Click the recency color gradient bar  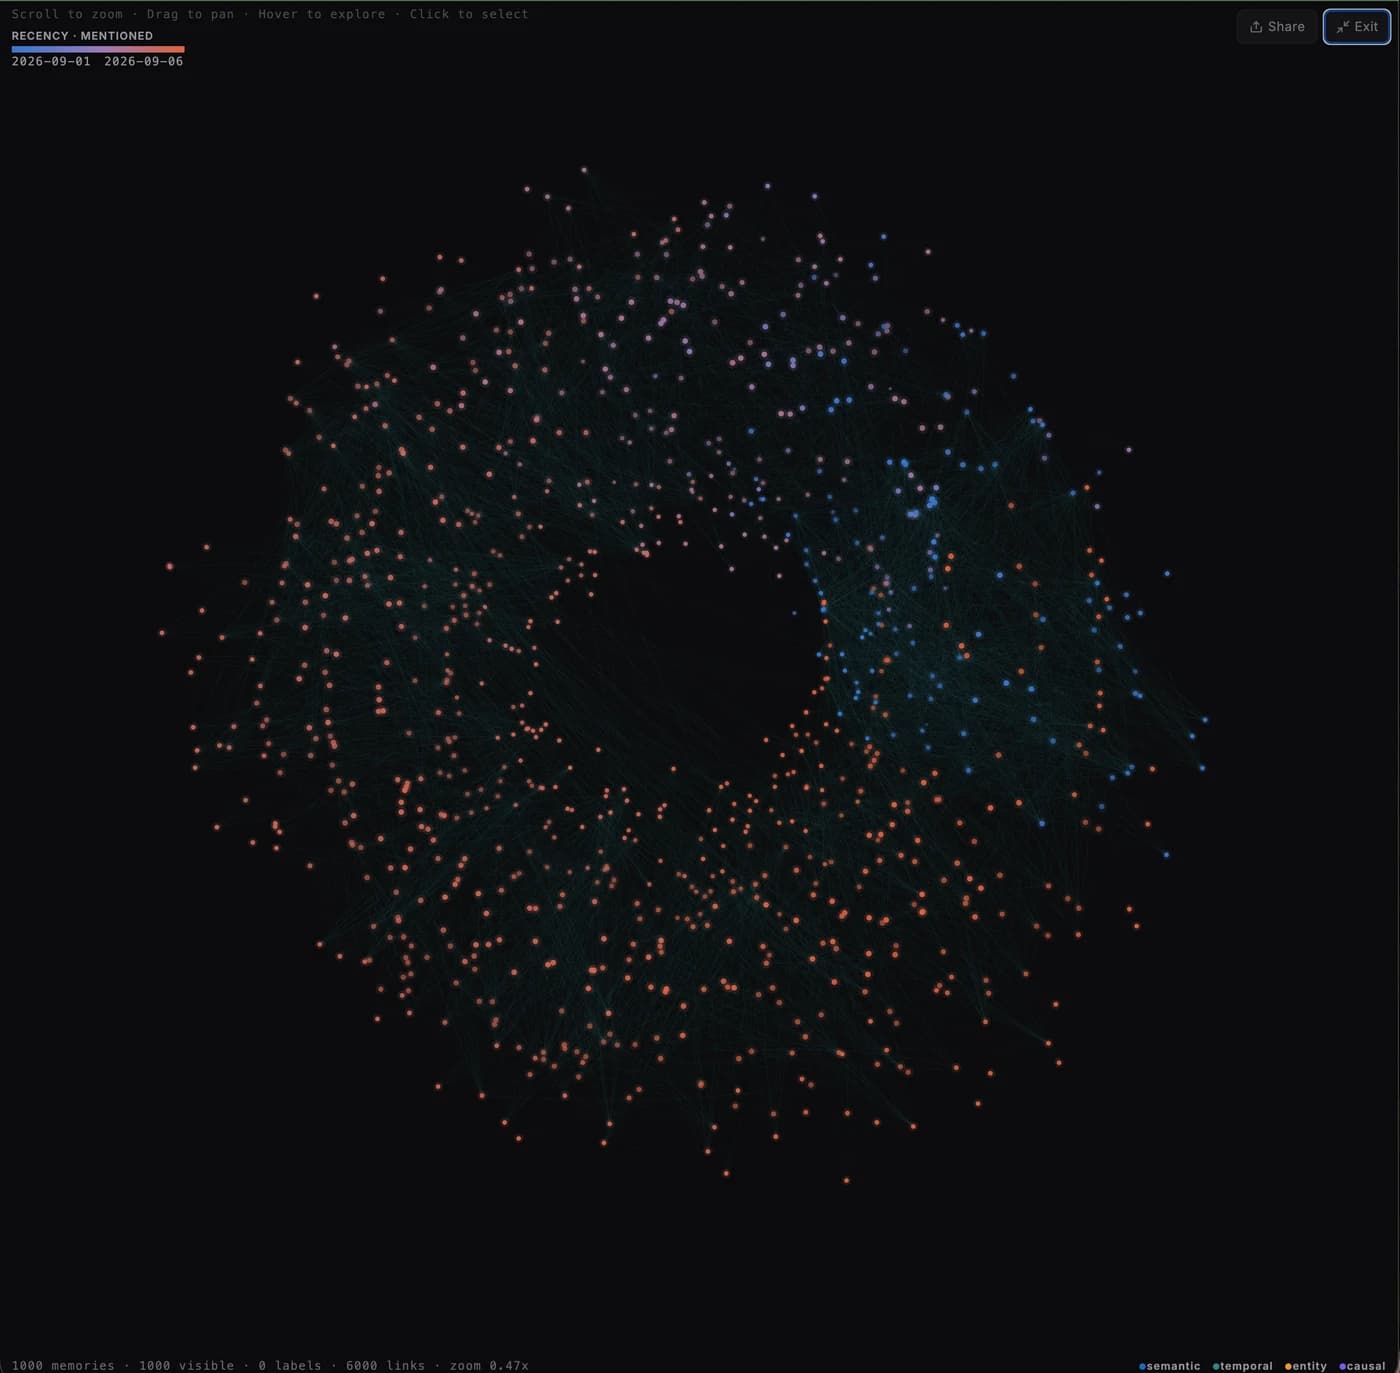pos(98,49)
